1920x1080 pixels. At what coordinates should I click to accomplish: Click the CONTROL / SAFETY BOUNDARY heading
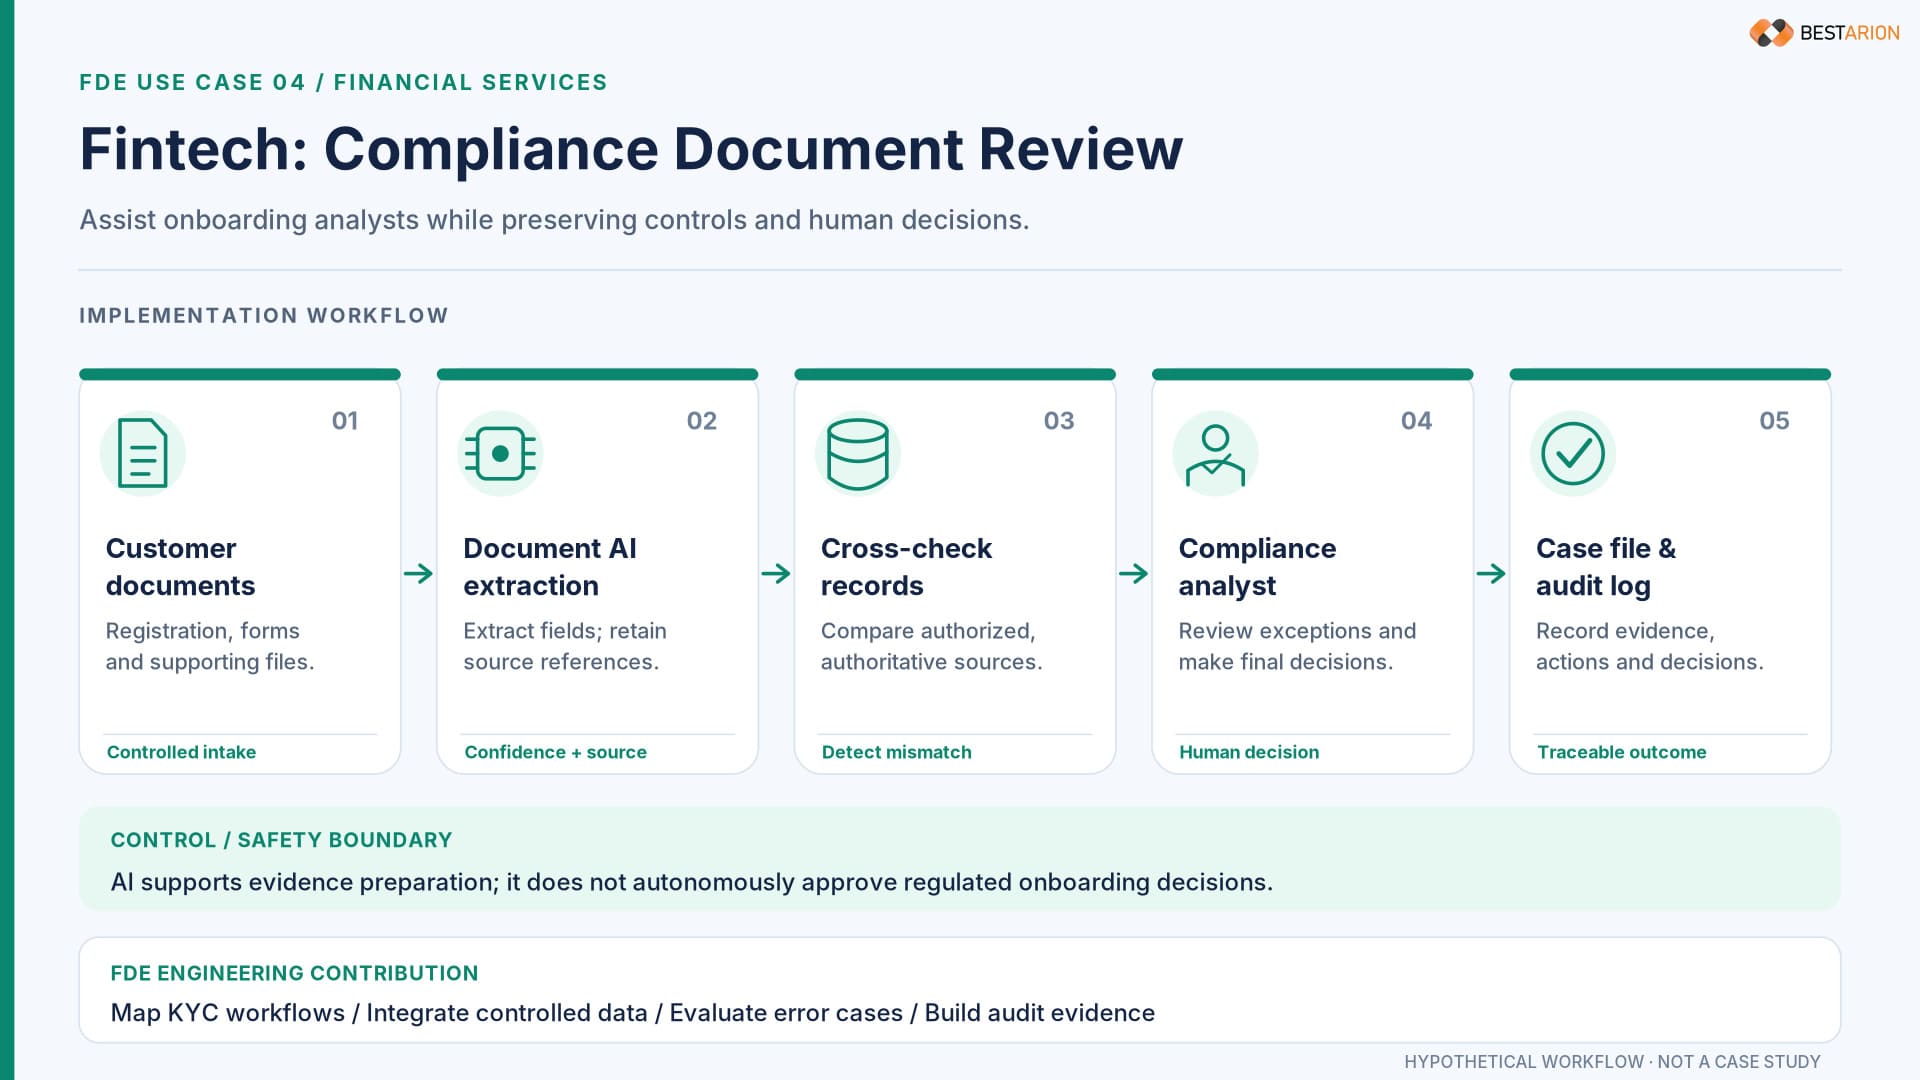click(281, 840)
